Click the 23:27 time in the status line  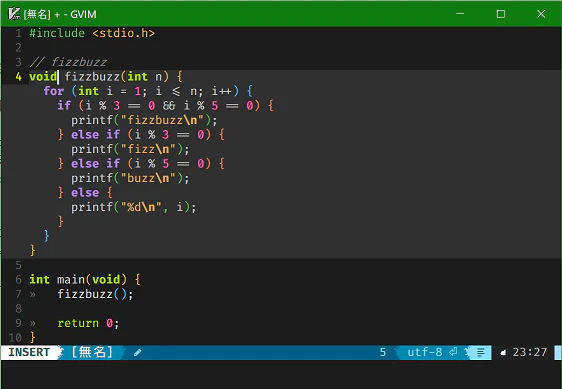[x=530, y=352]
